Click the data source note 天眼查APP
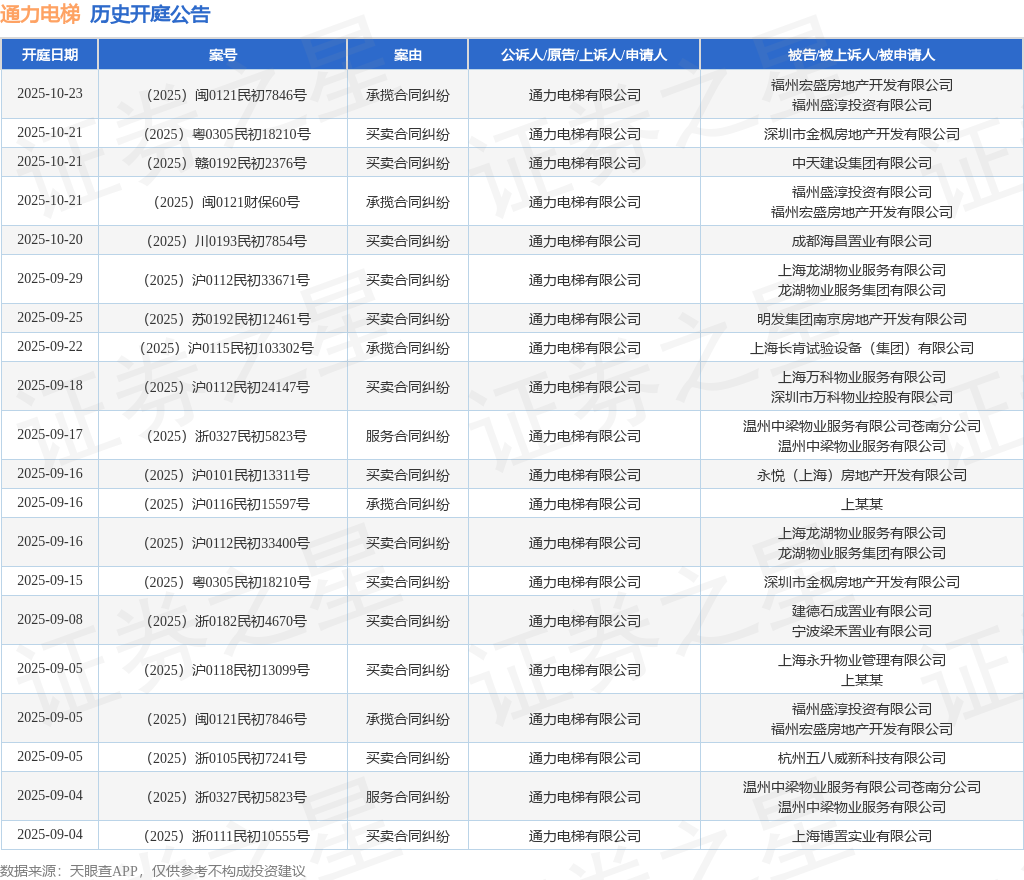Viewport: 1024px width, 880px height. [x=103, y=871]
